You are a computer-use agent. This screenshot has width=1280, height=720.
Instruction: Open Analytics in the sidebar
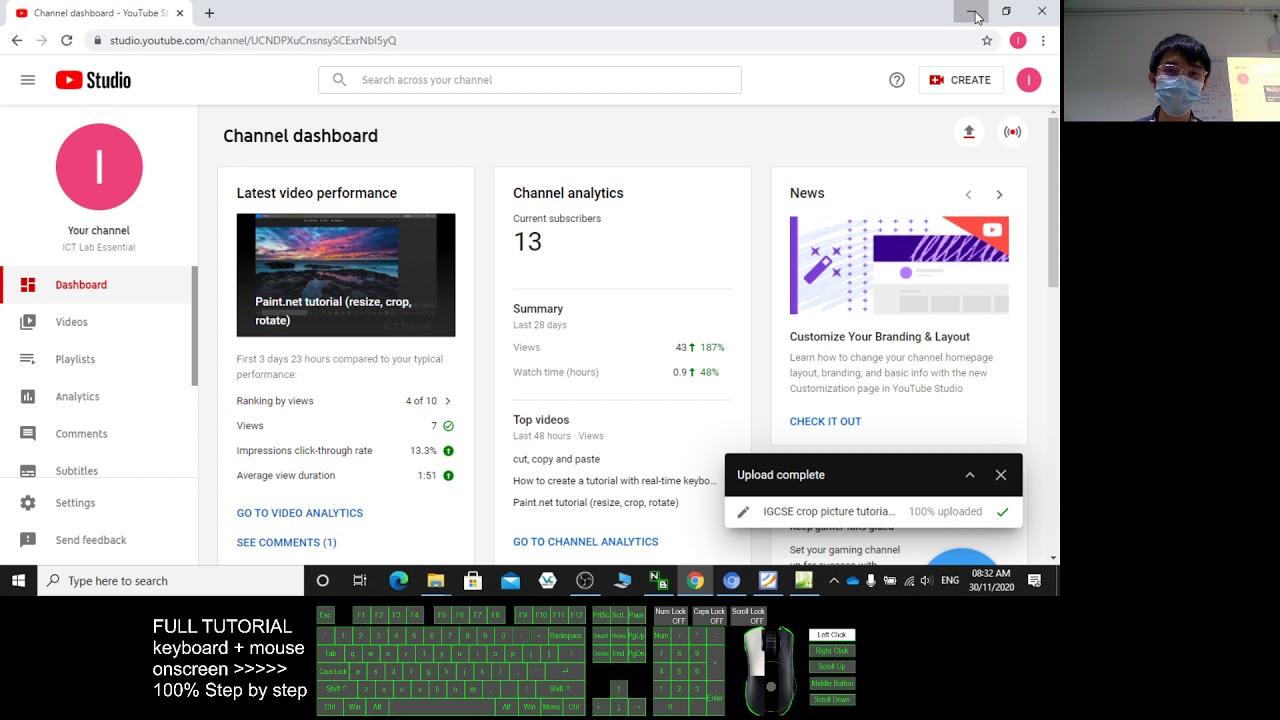click(x=98, y=397)
